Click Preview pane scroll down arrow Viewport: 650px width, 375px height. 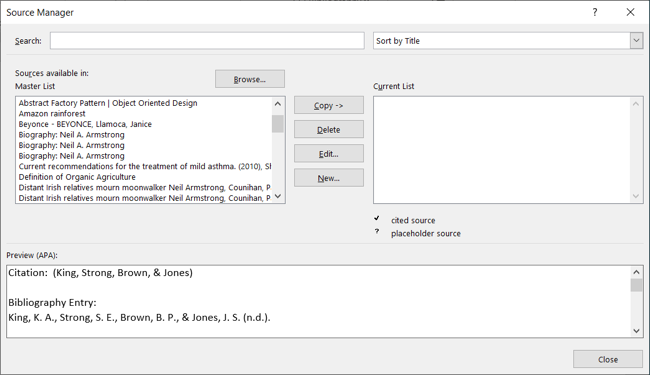click(636, 331)
